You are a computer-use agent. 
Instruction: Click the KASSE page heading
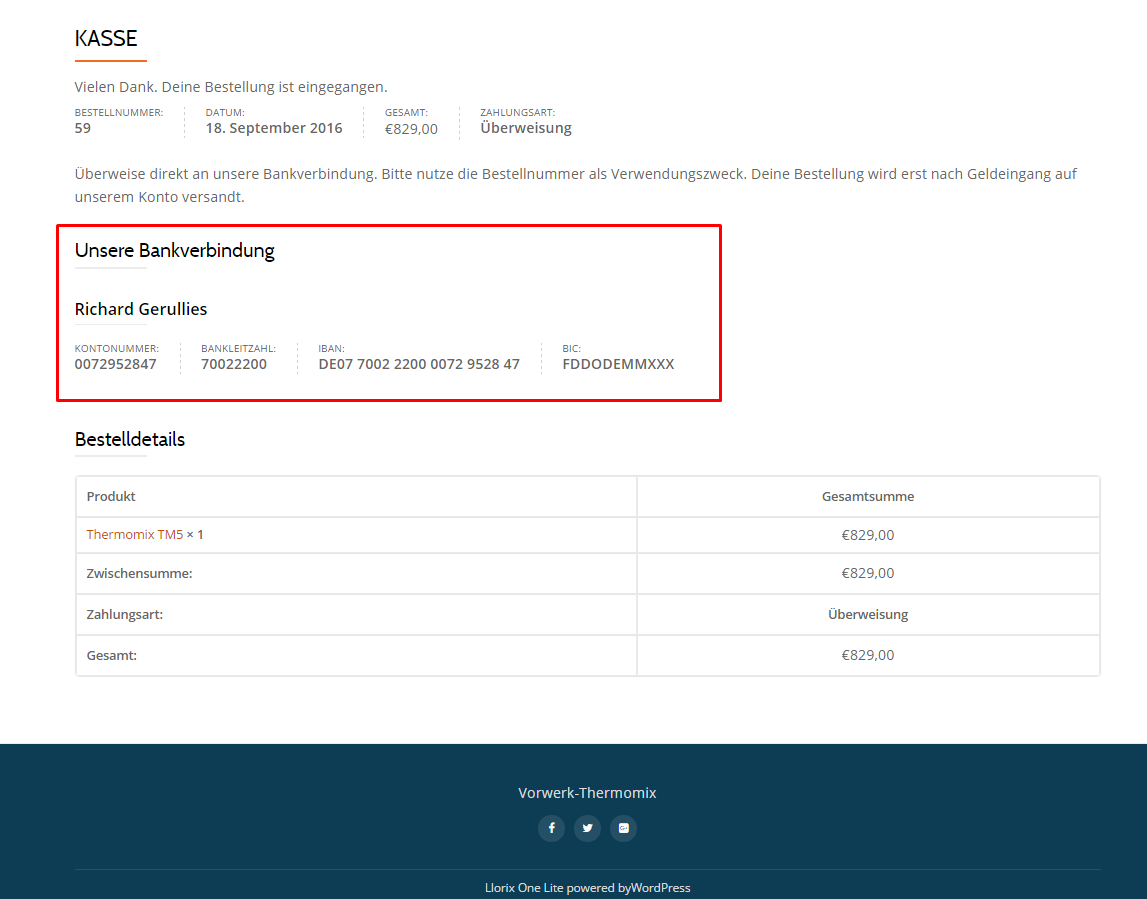tap(106, 38)
